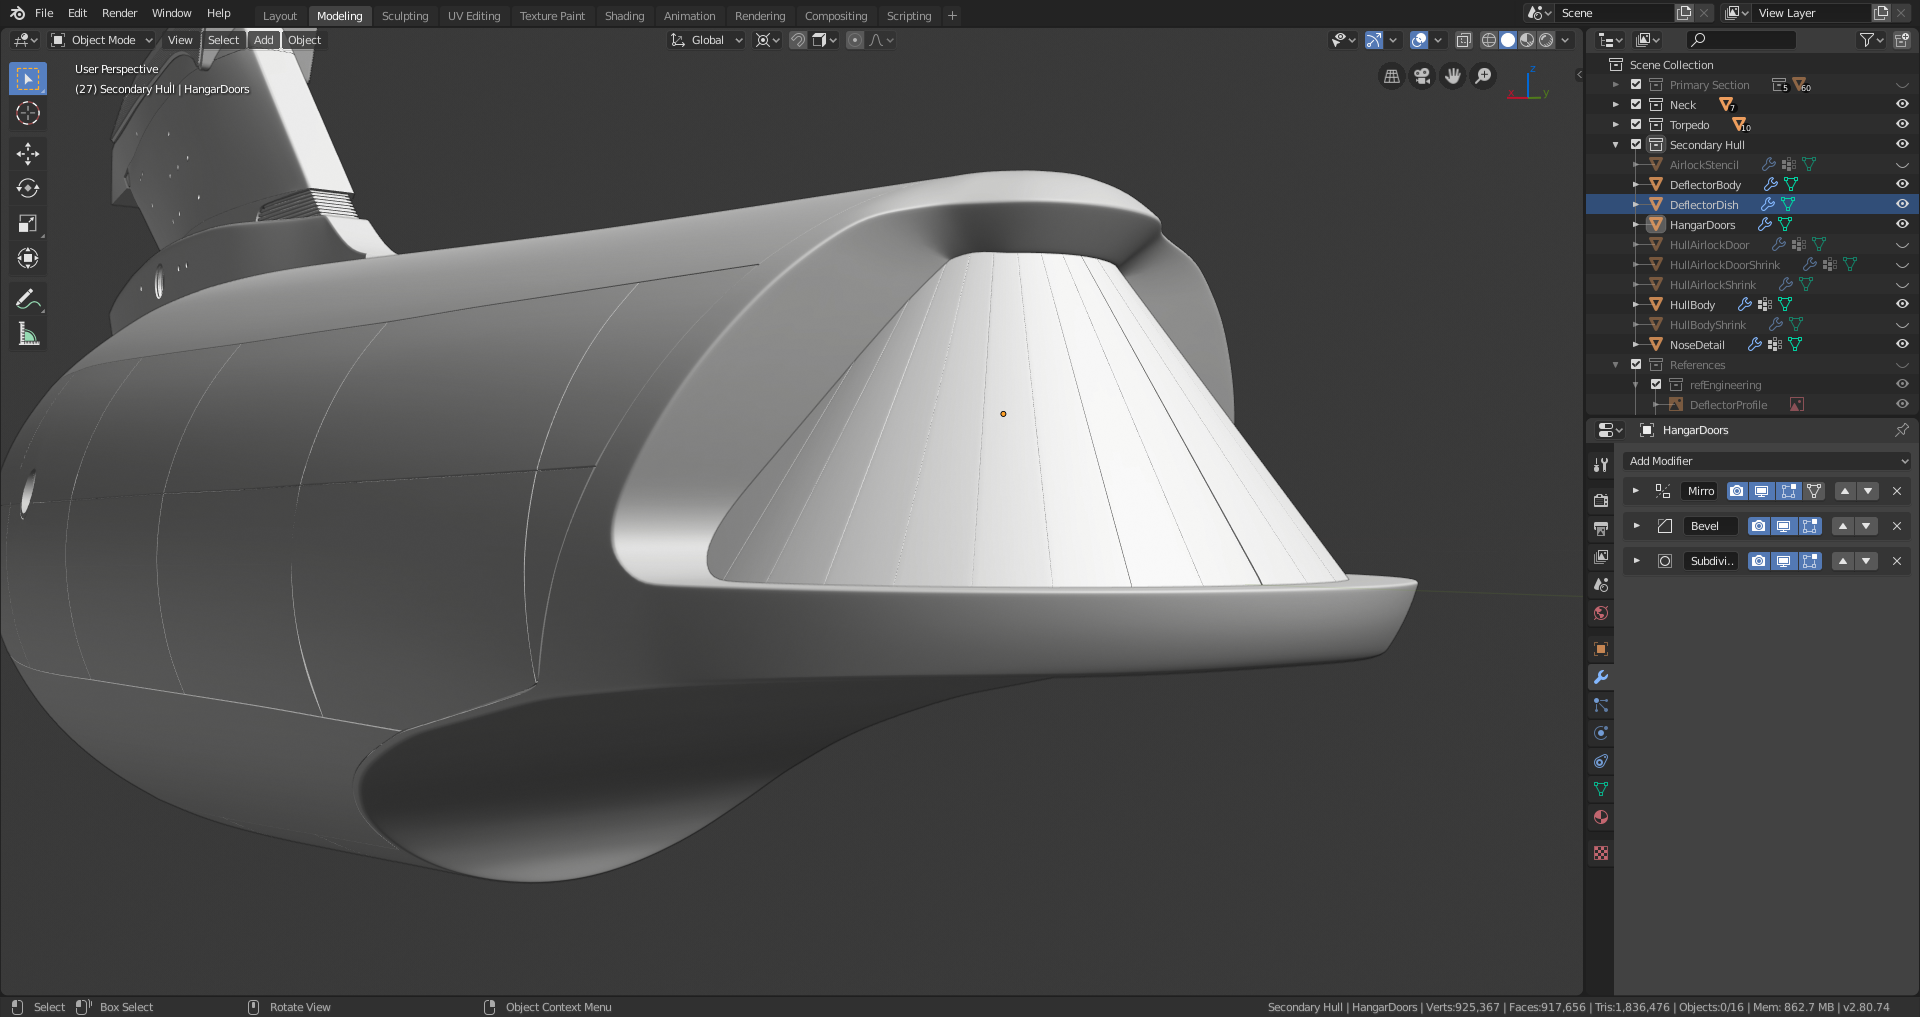Viewport: 1920px width, 1017px height.
Task: Open the Object Mode dropdown
Action: point(103,40)
